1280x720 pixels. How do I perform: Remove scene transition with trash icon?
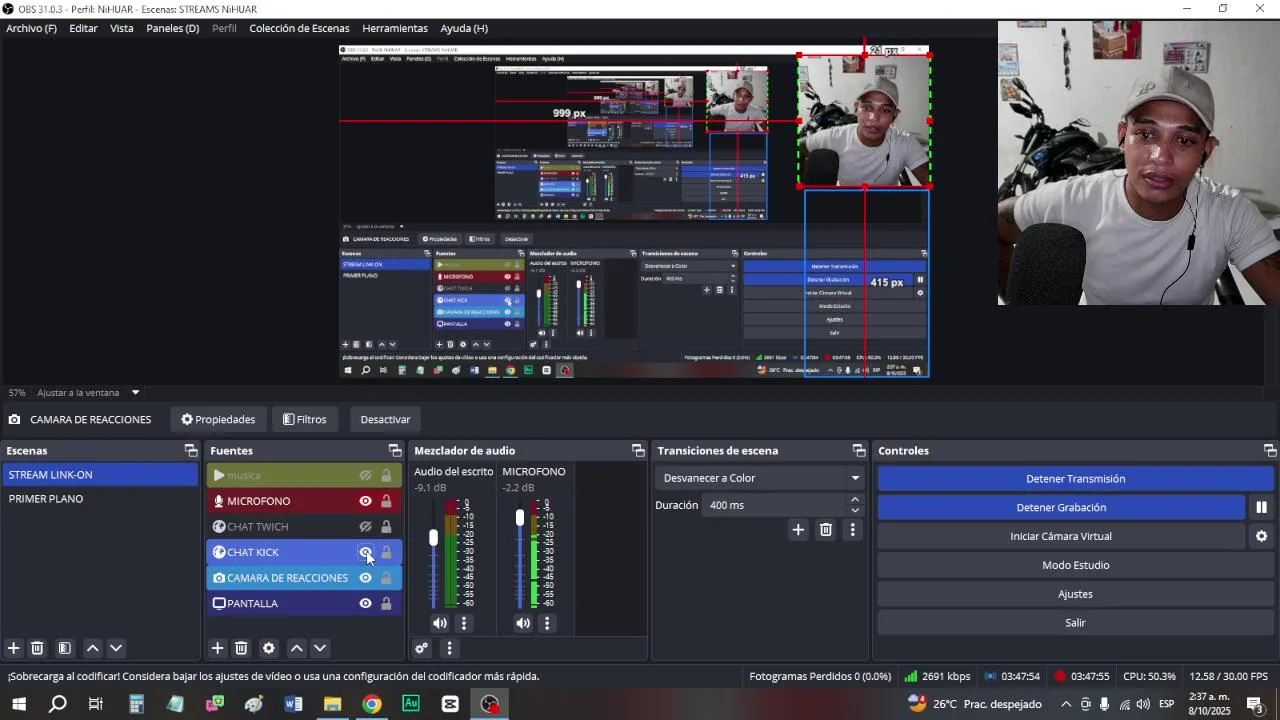826,530
